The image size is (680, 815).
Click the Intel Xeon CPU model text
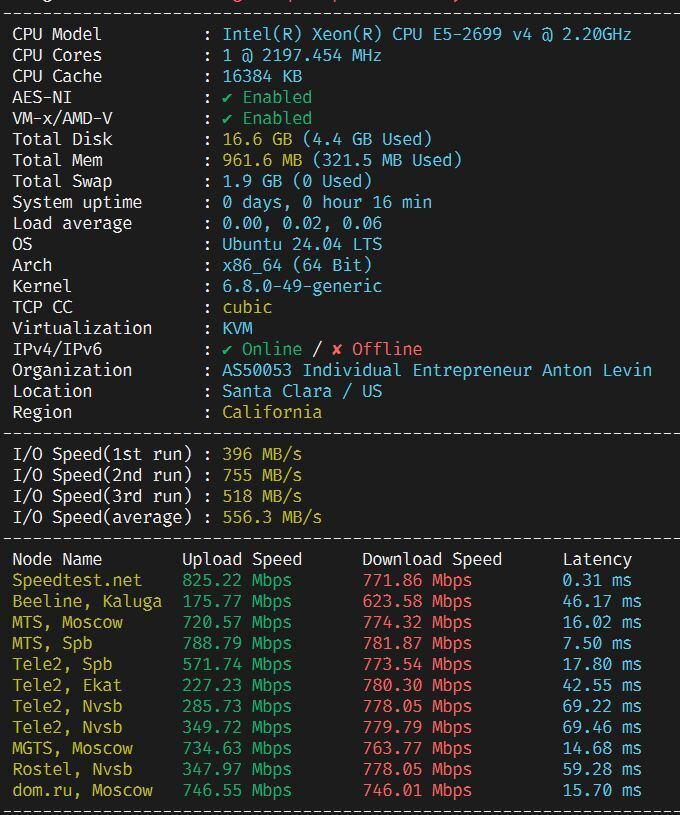point(426,34)
